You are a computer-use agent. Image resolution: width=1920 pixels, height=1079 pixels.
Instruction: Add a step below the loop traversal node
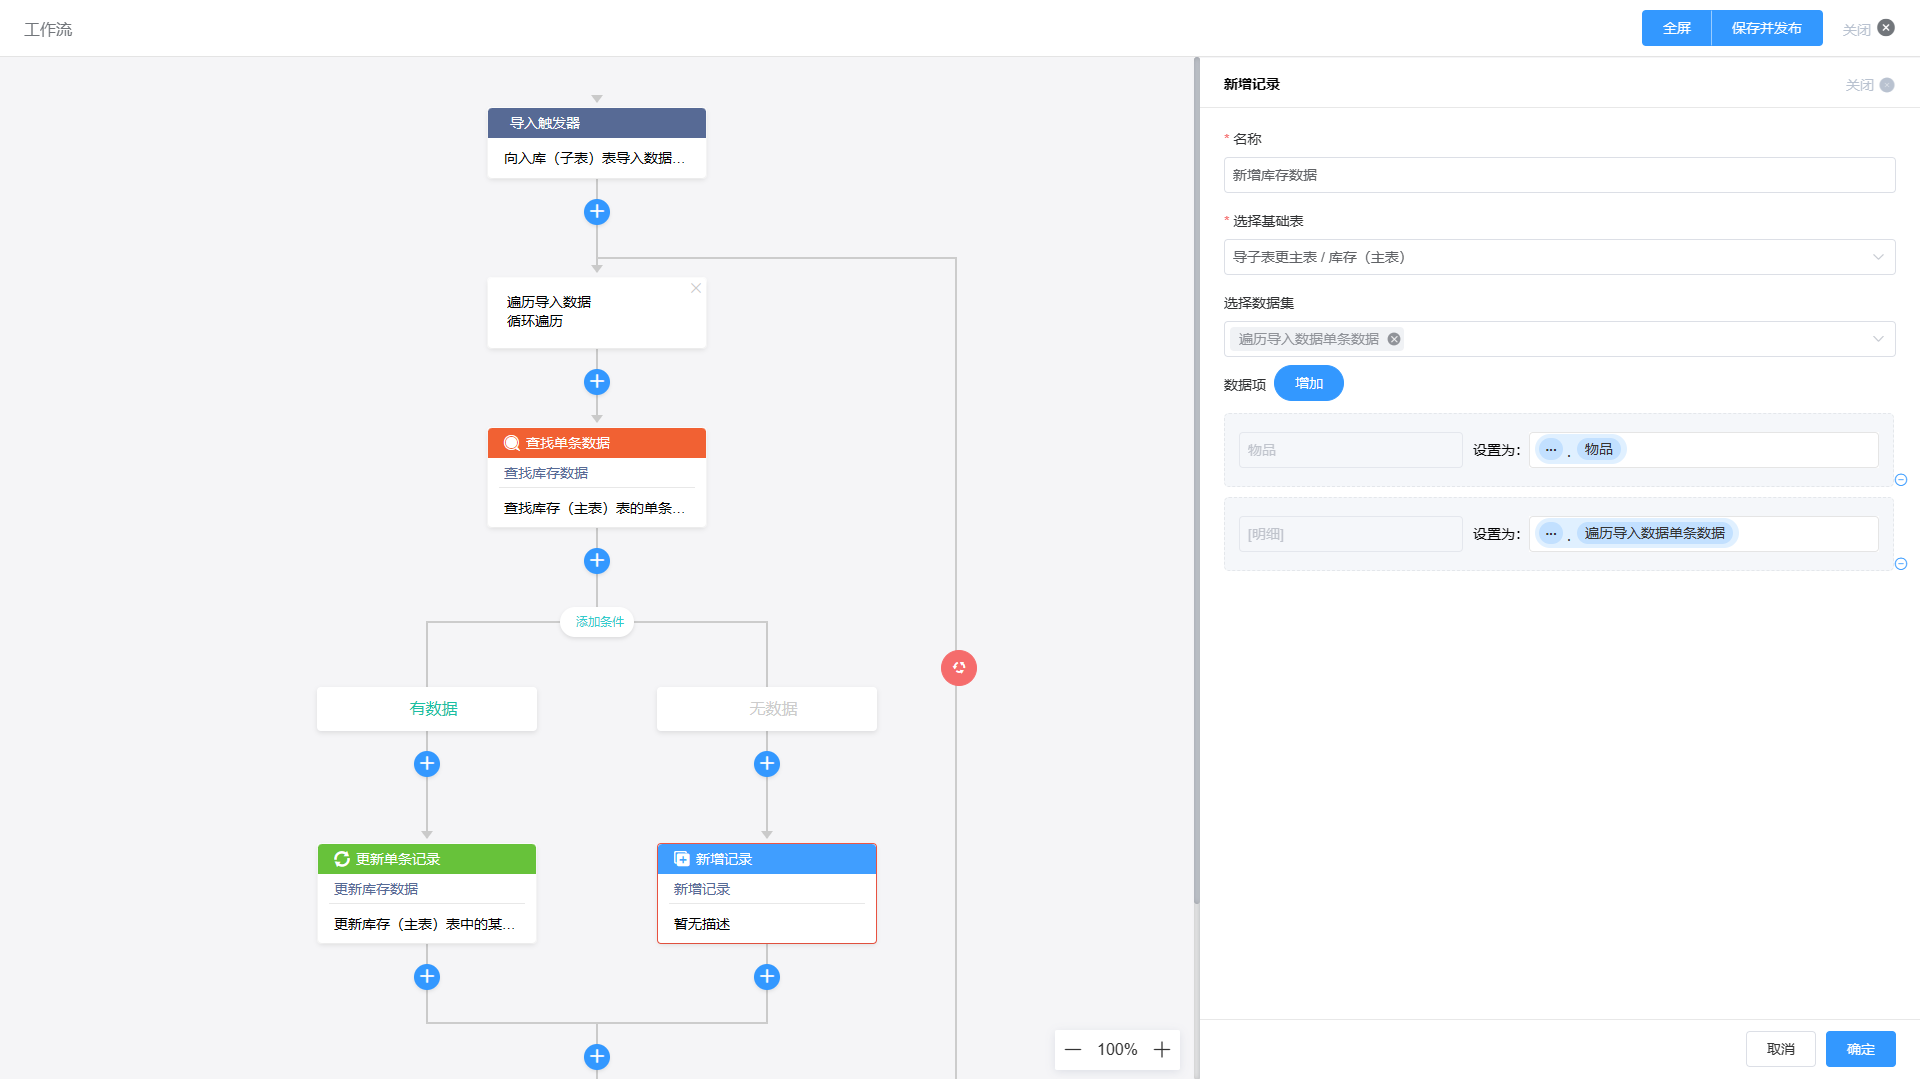coord(597,382)
